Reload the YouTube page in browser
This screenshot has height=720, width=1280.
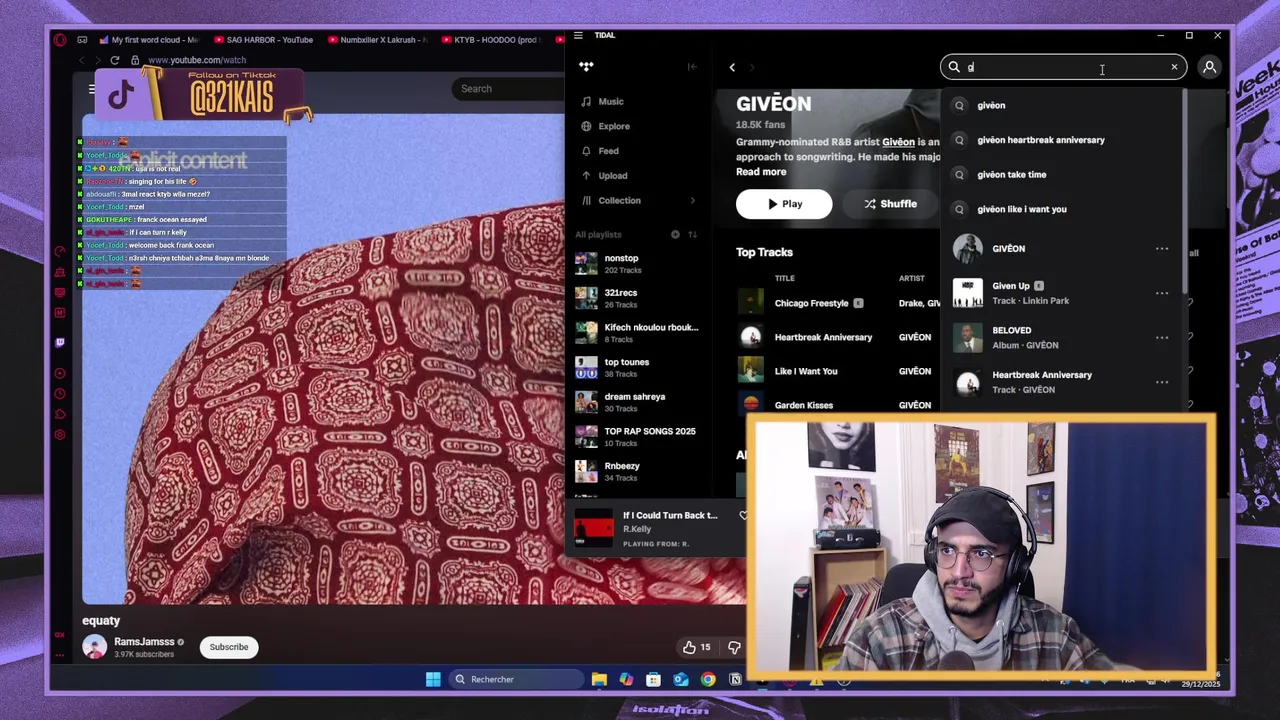click(115, 60)
